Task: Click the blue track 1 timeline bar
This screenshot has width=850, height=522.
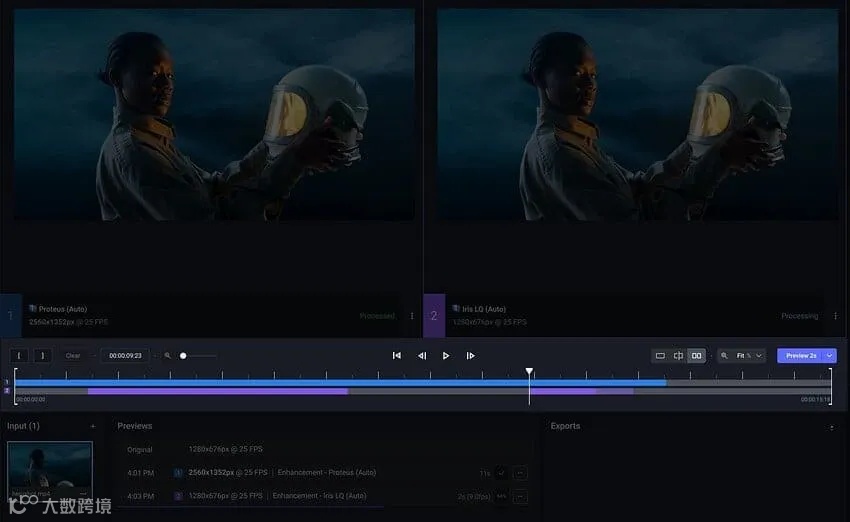Action: pos(340,383)
